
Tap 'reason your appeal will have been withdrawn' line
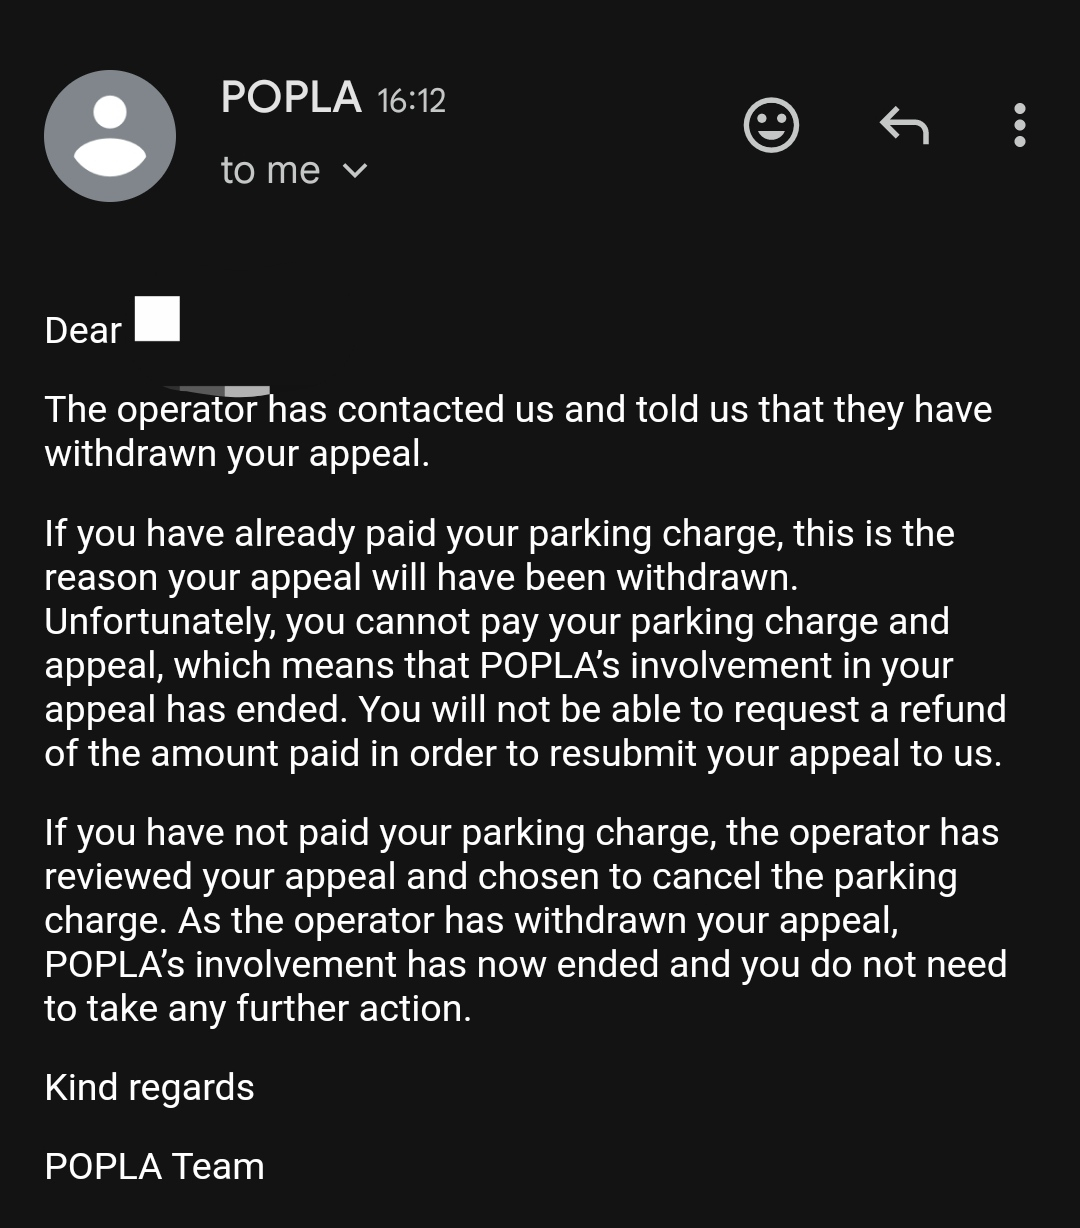click(421, 577)
